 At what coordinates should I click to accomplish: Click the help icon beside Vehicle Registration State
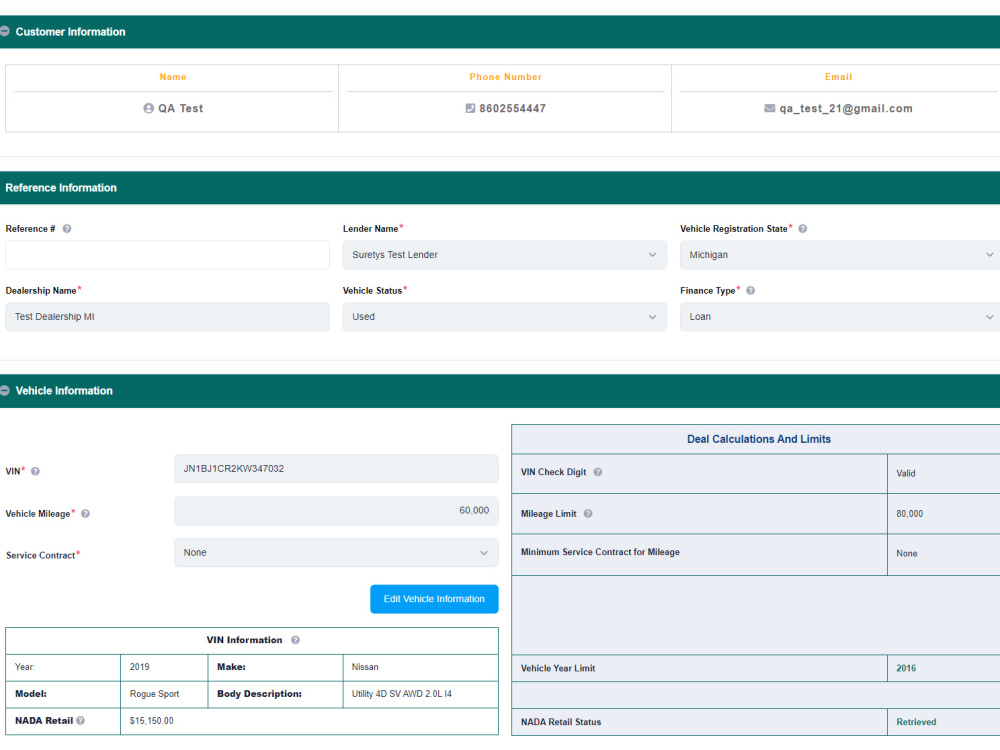tap(802, 228)
